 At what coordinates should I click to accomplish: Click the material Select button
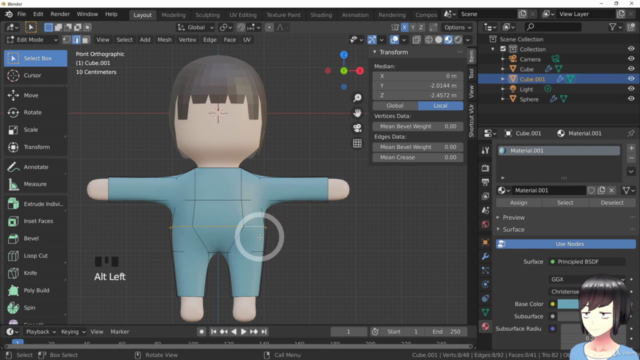(x=565, y=203)
